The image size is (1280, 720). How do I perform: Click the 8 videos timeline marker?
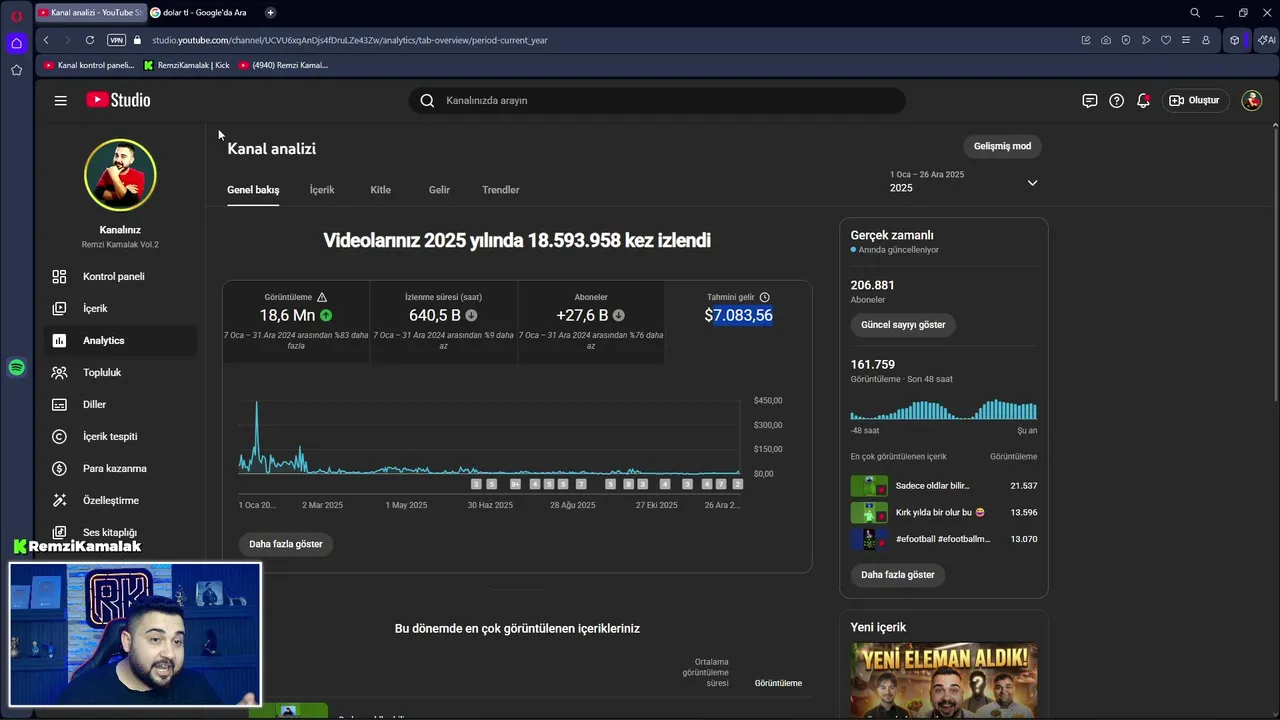click(x=629, y=484)
